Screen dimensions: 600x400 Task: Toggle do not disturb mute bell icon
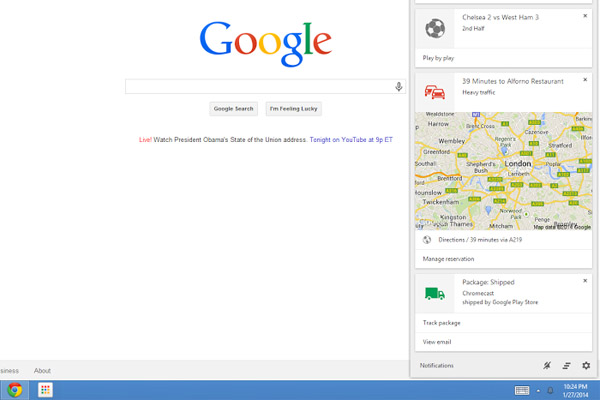point(547,366)
